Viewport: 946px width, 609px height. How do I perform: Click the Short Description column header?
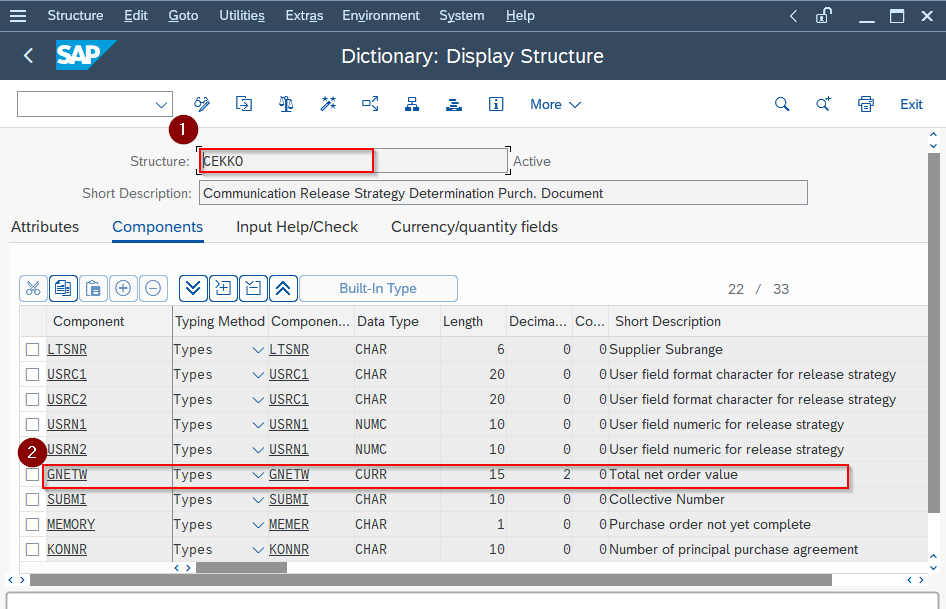(x=668, y=322)
